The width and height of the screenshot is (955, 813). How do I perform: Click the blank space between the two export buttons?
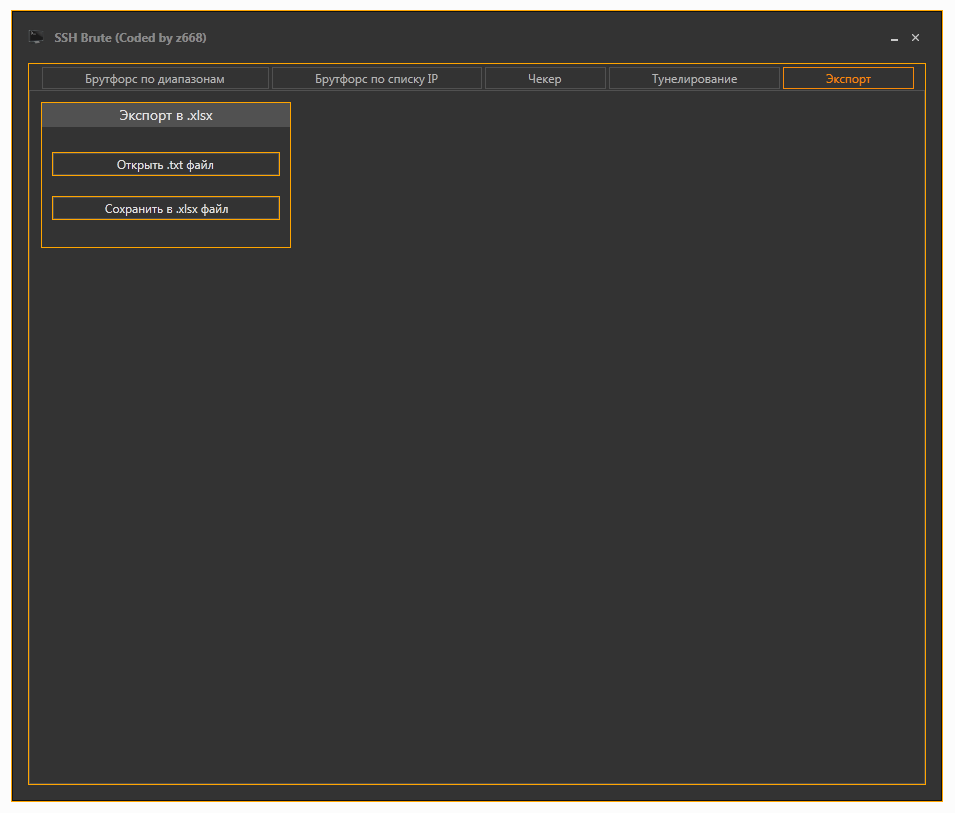click(x=166, y=186)
